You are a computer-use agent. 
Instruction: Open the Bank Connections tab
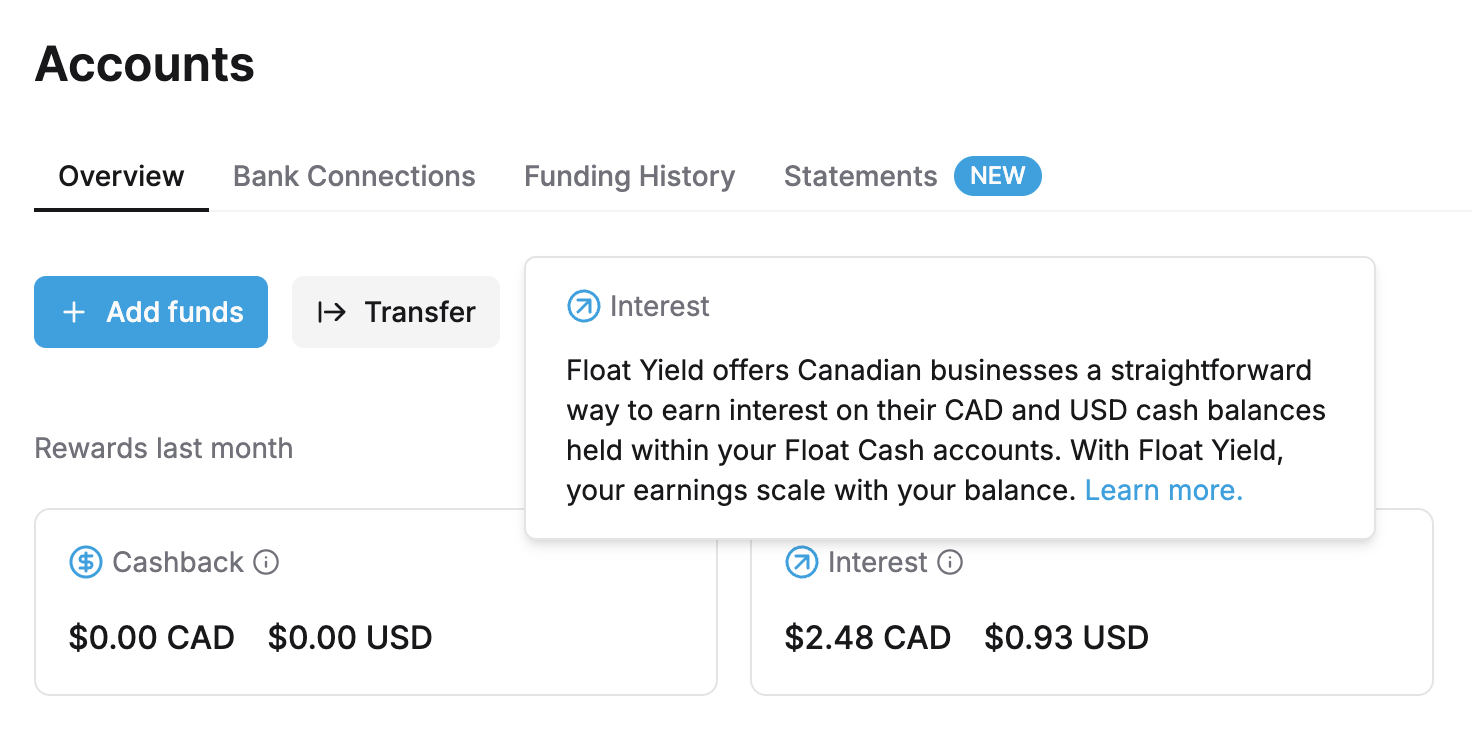tap(354, 177)
